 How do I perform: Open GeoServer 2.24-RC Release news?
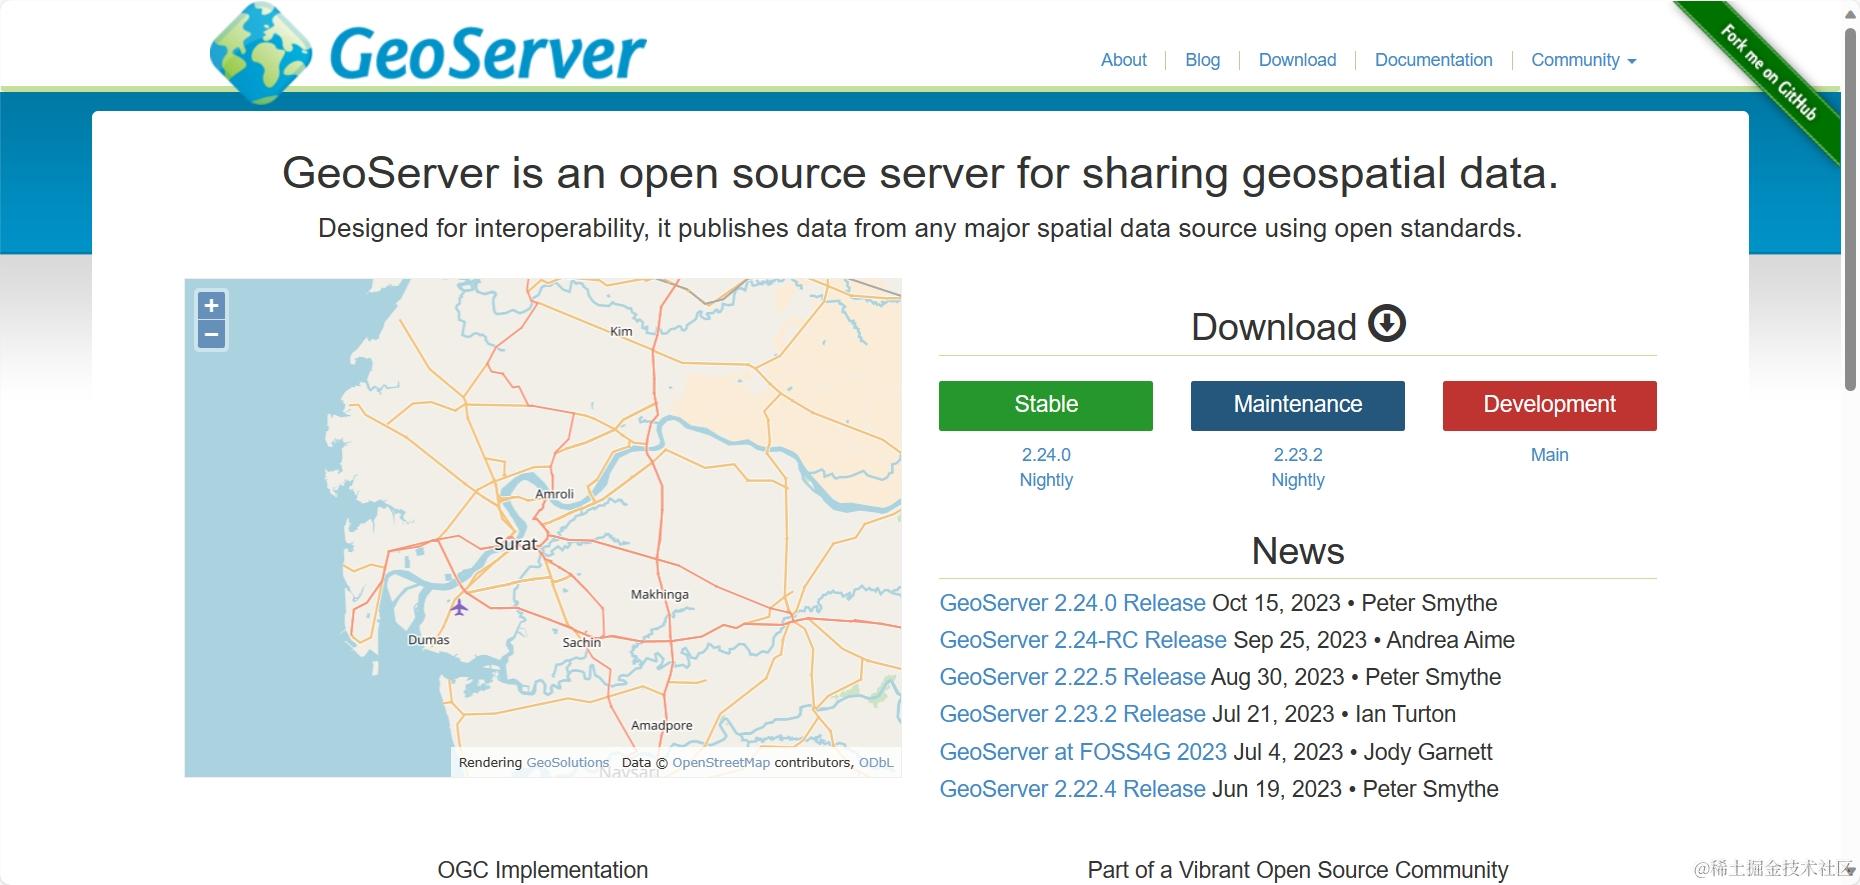(x=1083, y=640)
